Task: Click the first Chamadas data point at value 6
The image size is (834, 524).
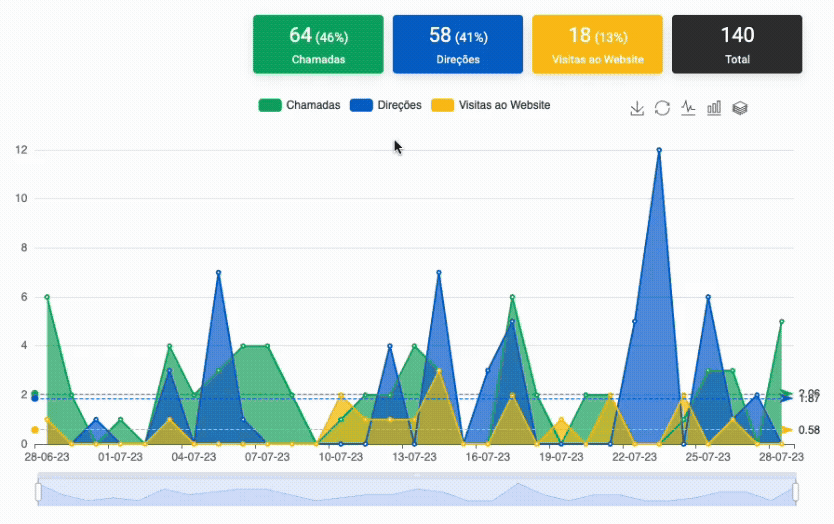Action: click(47, 297)
